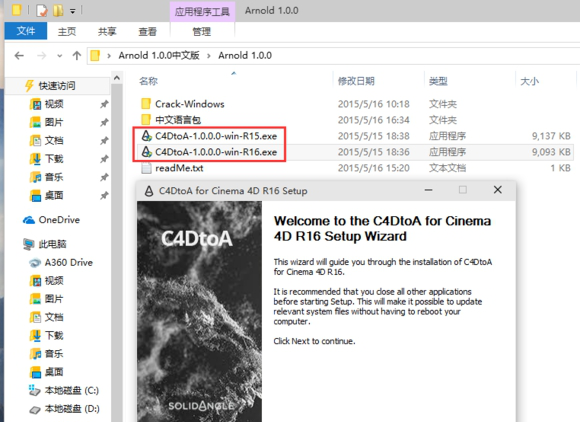Click New folder icon in quick access toolbar
The image size is (580, 438).
[58, 10]
